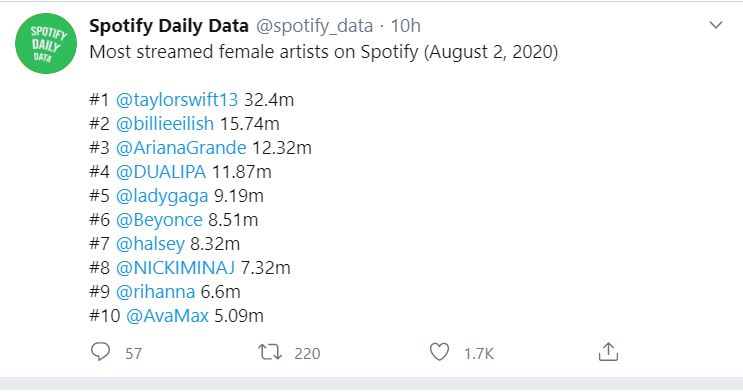Retweet this post using the retweet icon
Image resolution: width=743 pixels, height=392 pixels.
pos(270,352)
